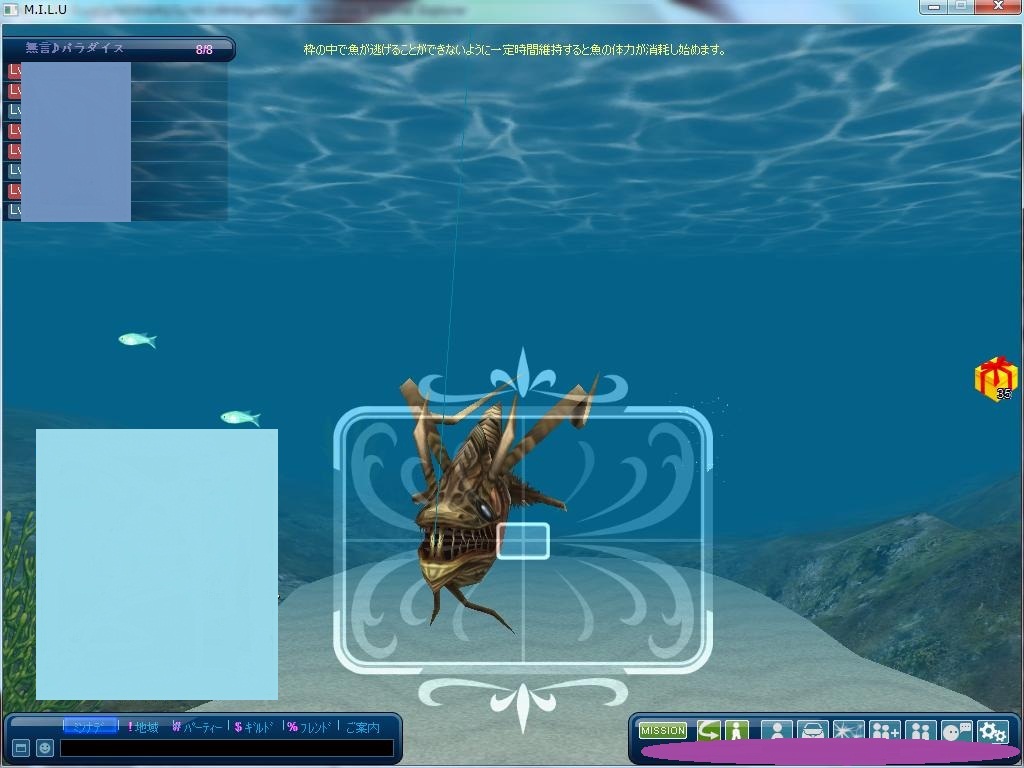Open the gear settings icon

pyautogui.click(x=992, y=731)
